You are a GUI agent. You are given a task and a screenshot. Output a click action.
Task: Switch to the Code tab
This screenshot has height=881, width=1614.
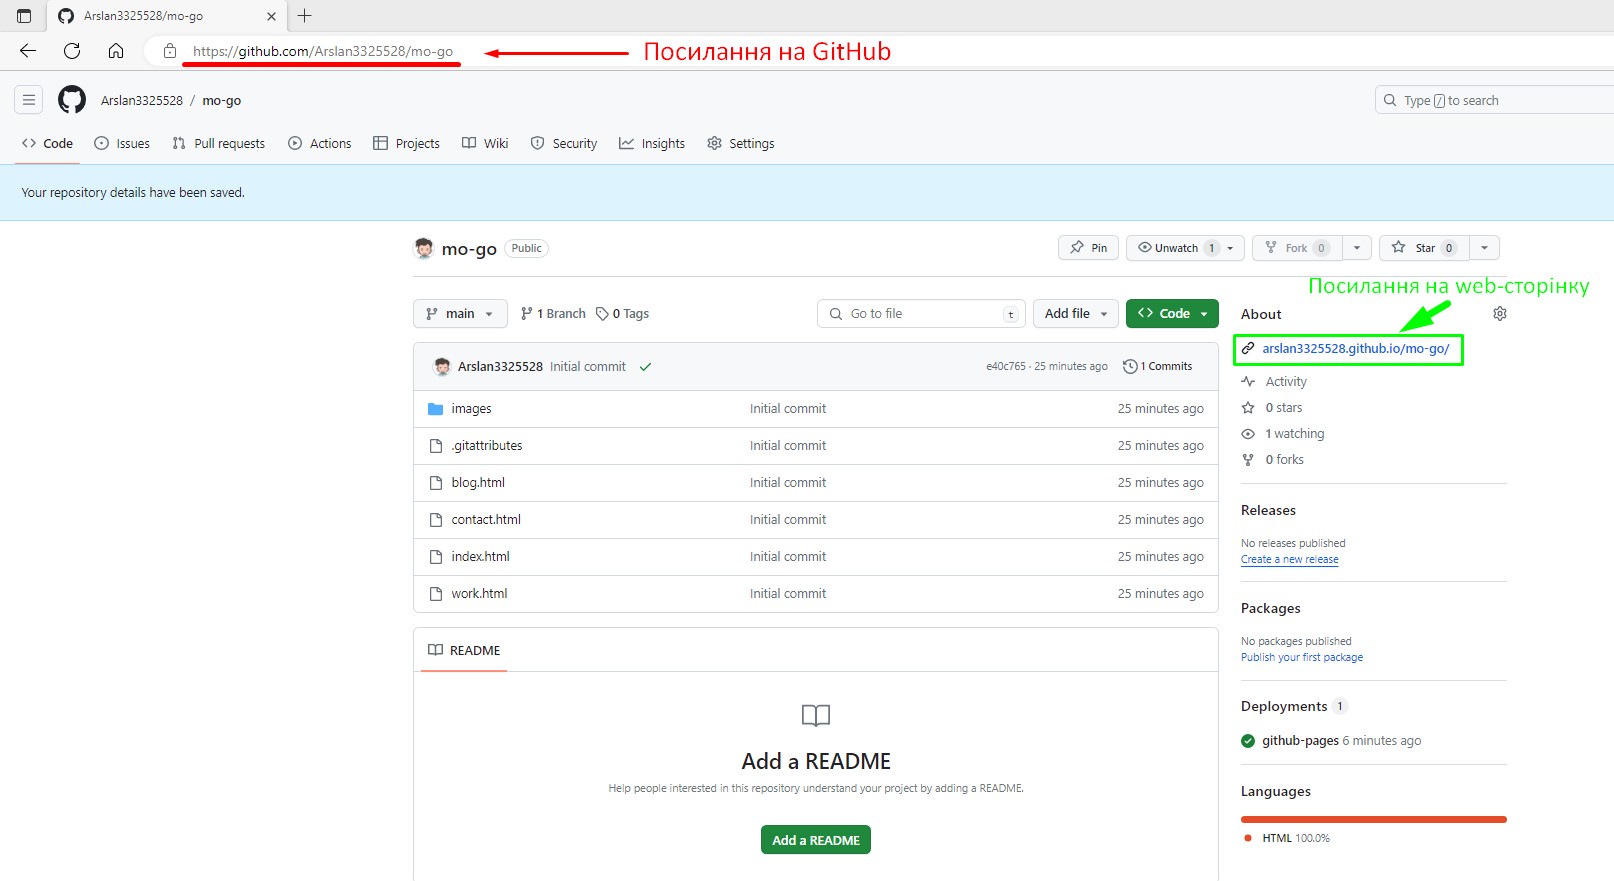[x=47, y=144]
